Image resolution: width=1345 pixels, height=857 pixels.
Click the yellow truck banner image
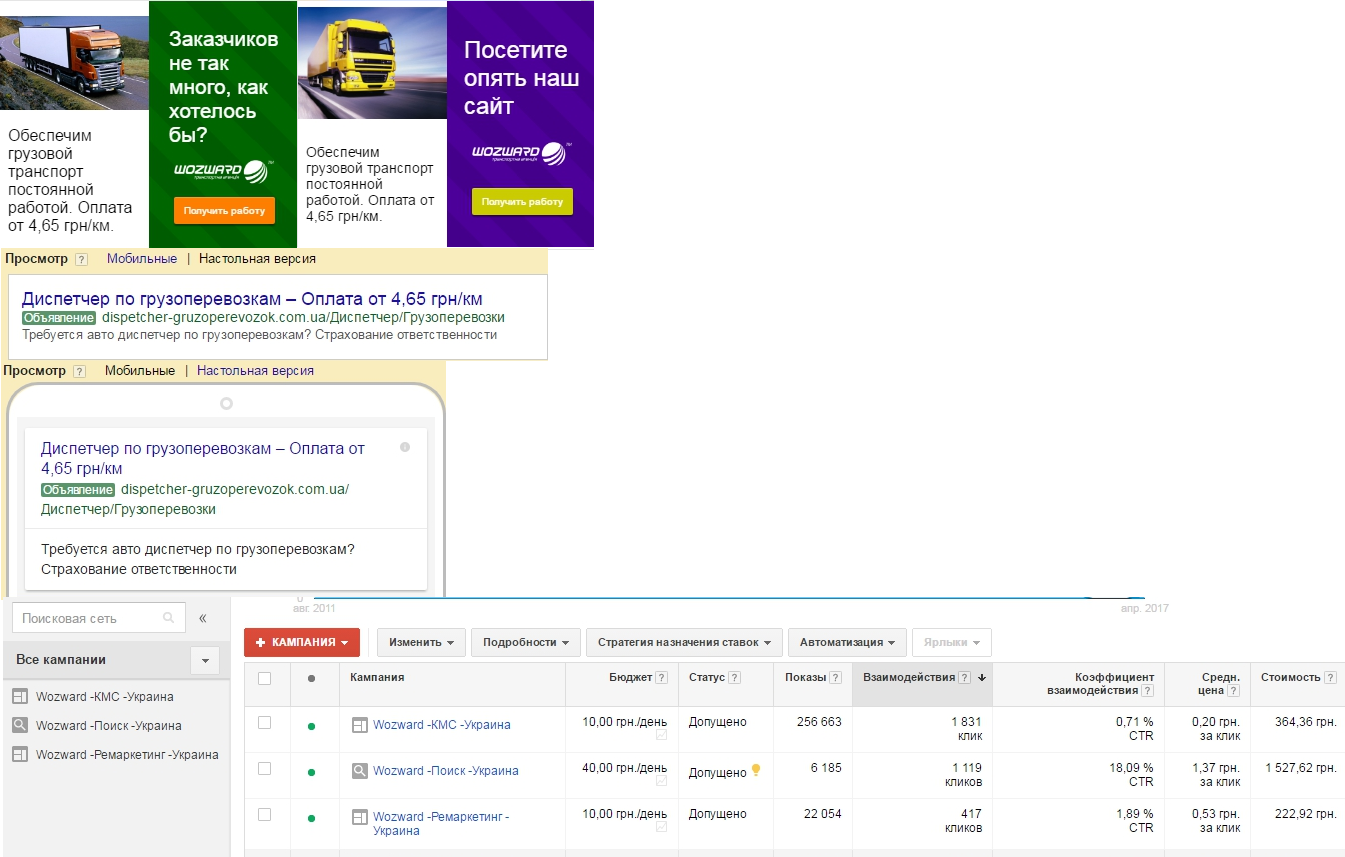(x=372, y=63)
